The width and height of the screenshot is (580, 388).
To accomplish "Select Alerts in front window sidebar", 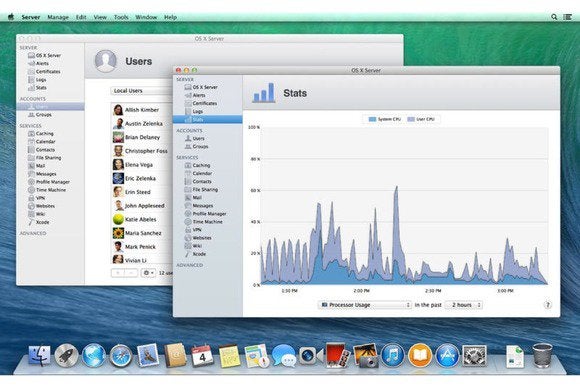I will tap(208, 95).
